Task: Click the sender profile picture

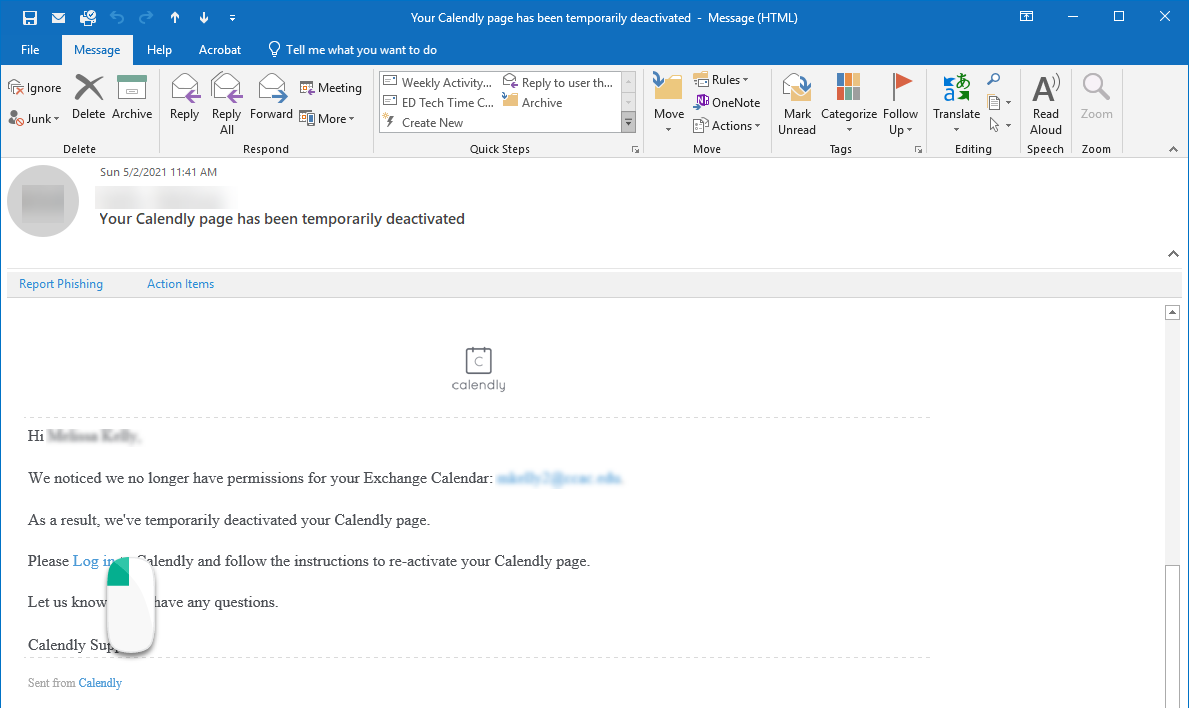Action: click(x=43, y=201)
